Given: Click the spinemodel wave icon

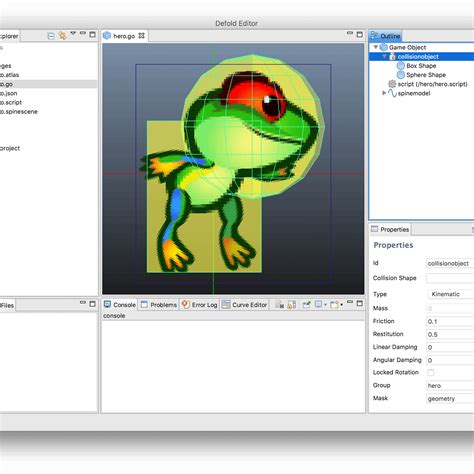Looking at the screenshot, I should pyautogui.click(x=392, y=93).
